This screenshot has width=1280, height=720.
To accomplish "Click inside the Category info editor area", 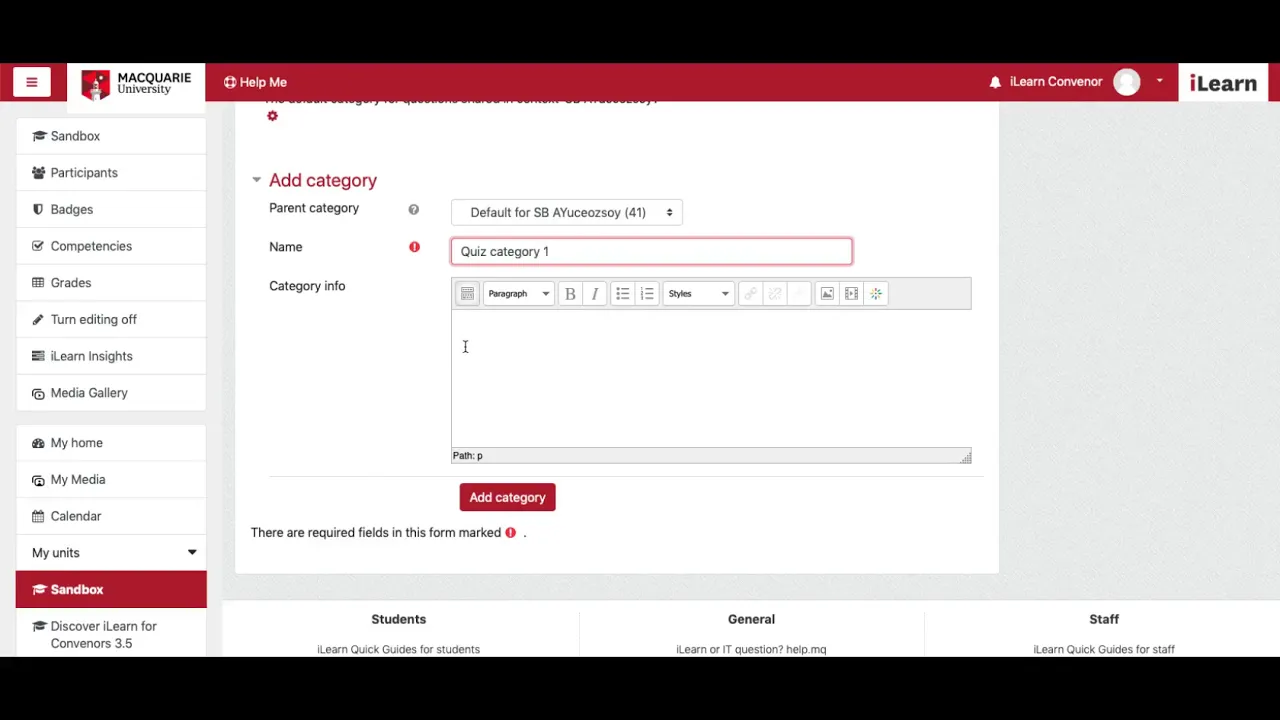I will tap(711, 378).
